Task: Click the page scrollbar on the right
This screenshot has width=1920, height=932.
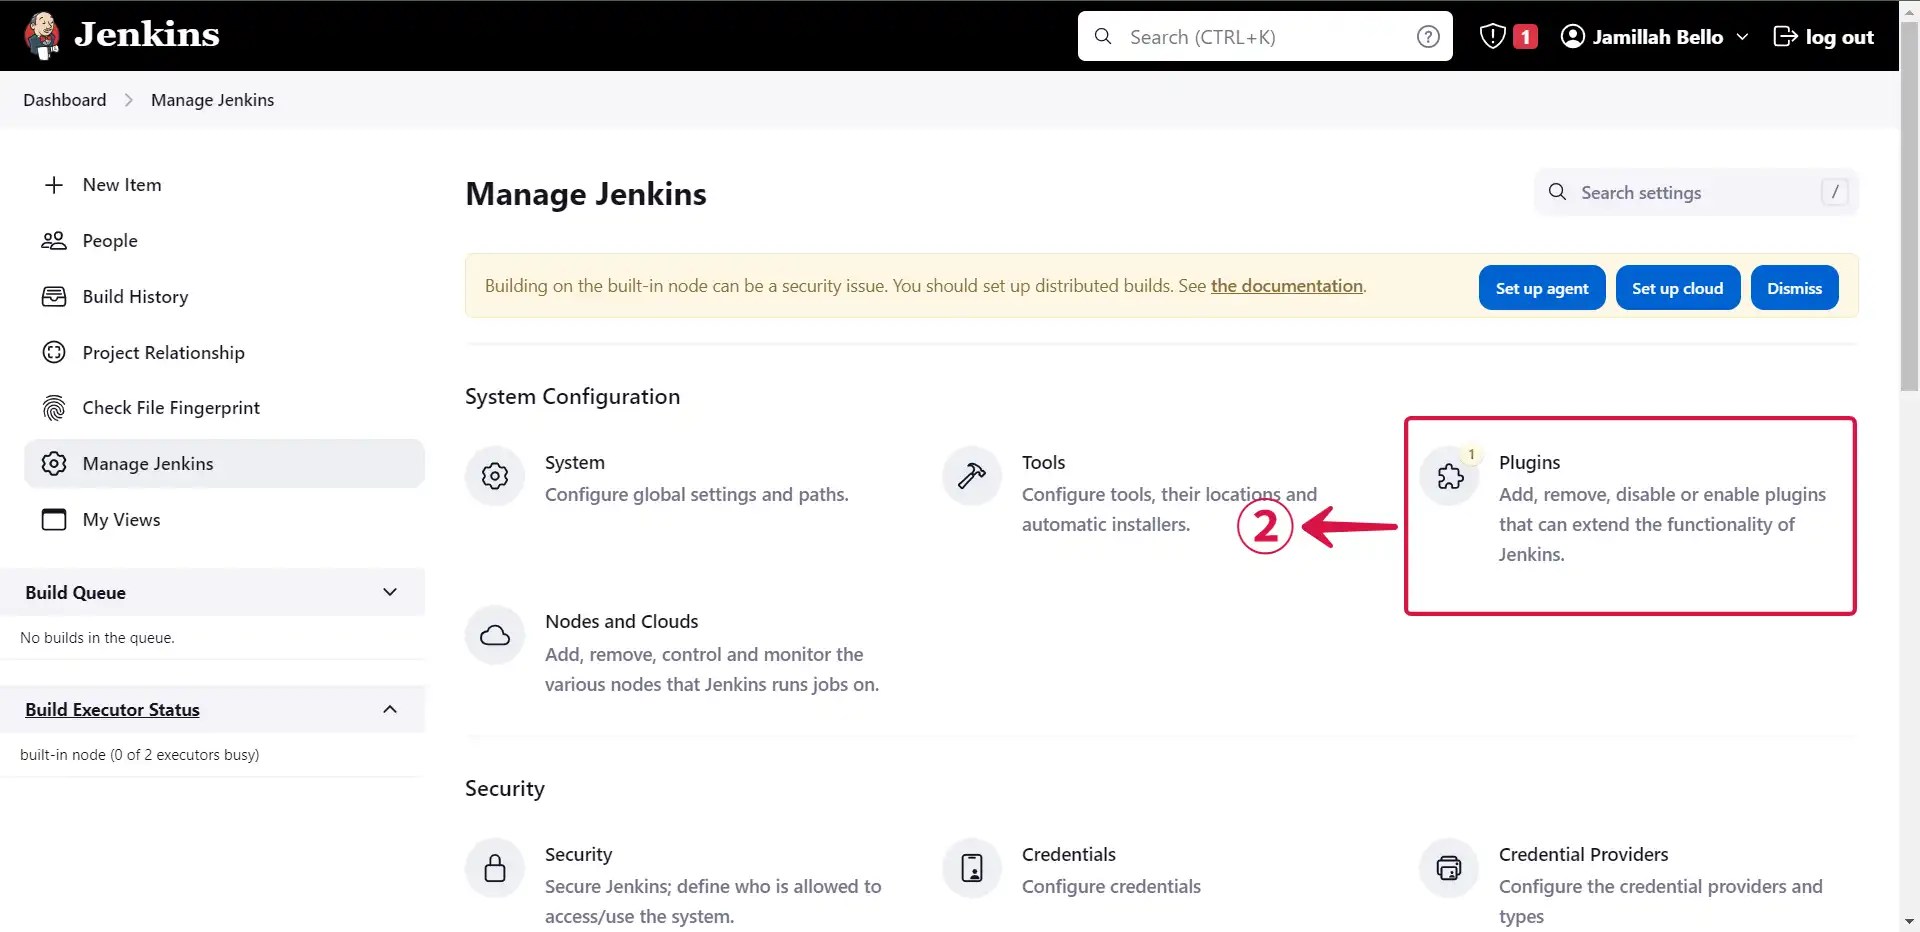Action: (1908, 200)
